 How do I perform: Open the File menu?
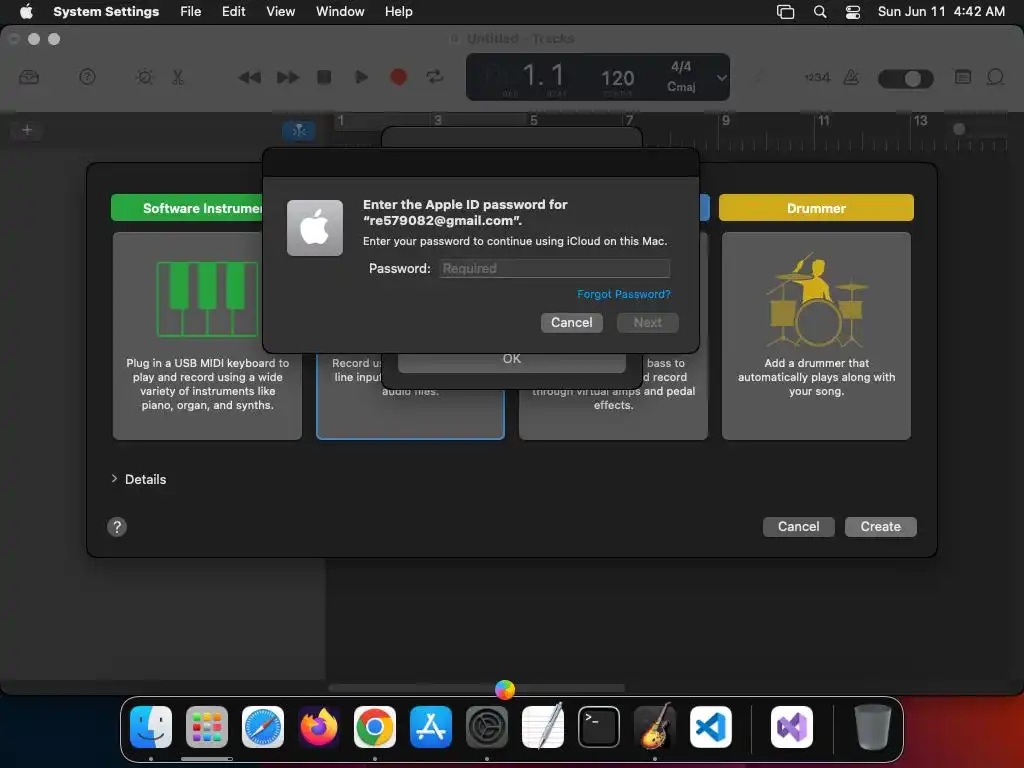191,12
